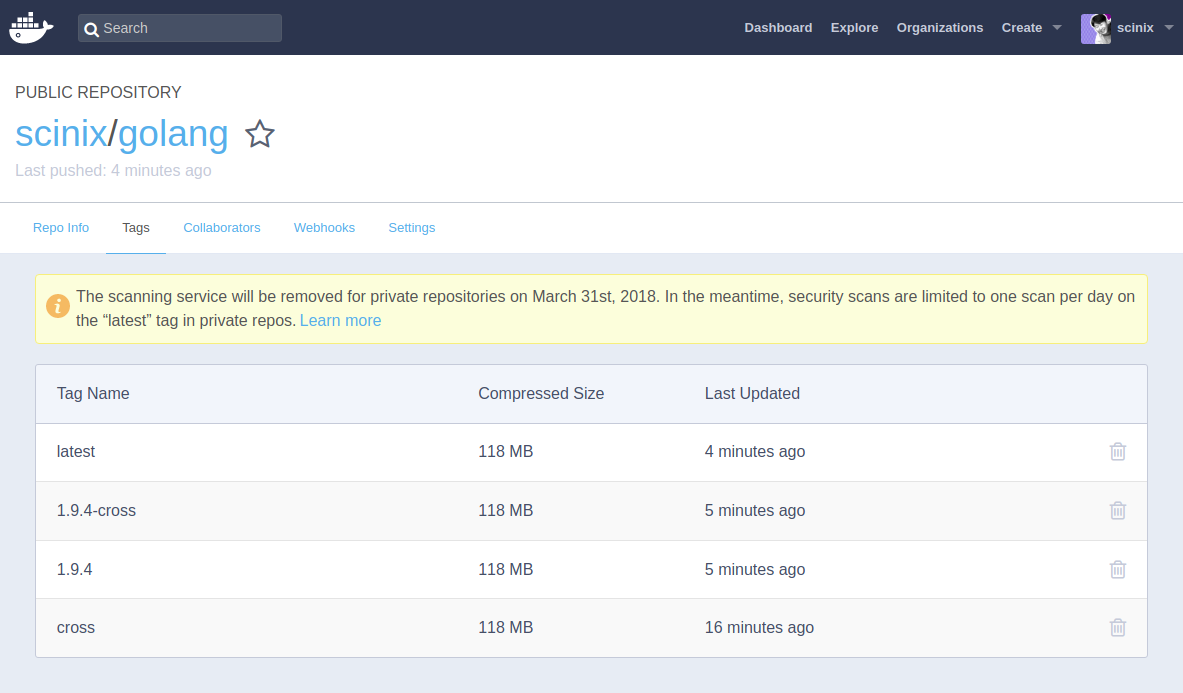1183x693 pixels.
Task: Navigate to Explore in top bar
Action: [x=854, y=28]
